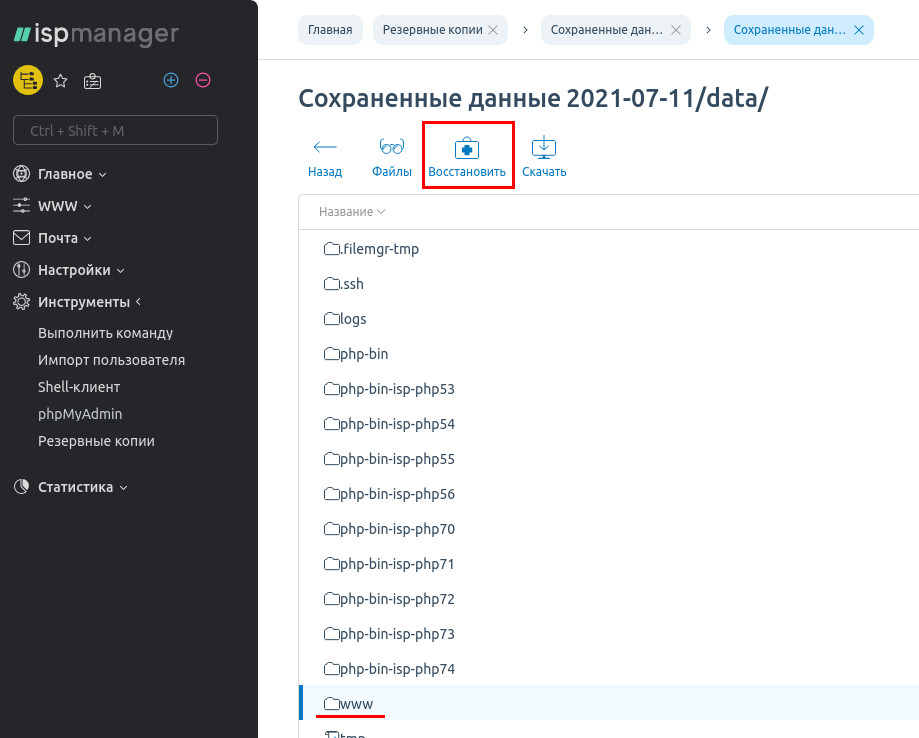
Task: Close the Резервные копии tab
Action: pyautogui.click(x=492, y=30)
